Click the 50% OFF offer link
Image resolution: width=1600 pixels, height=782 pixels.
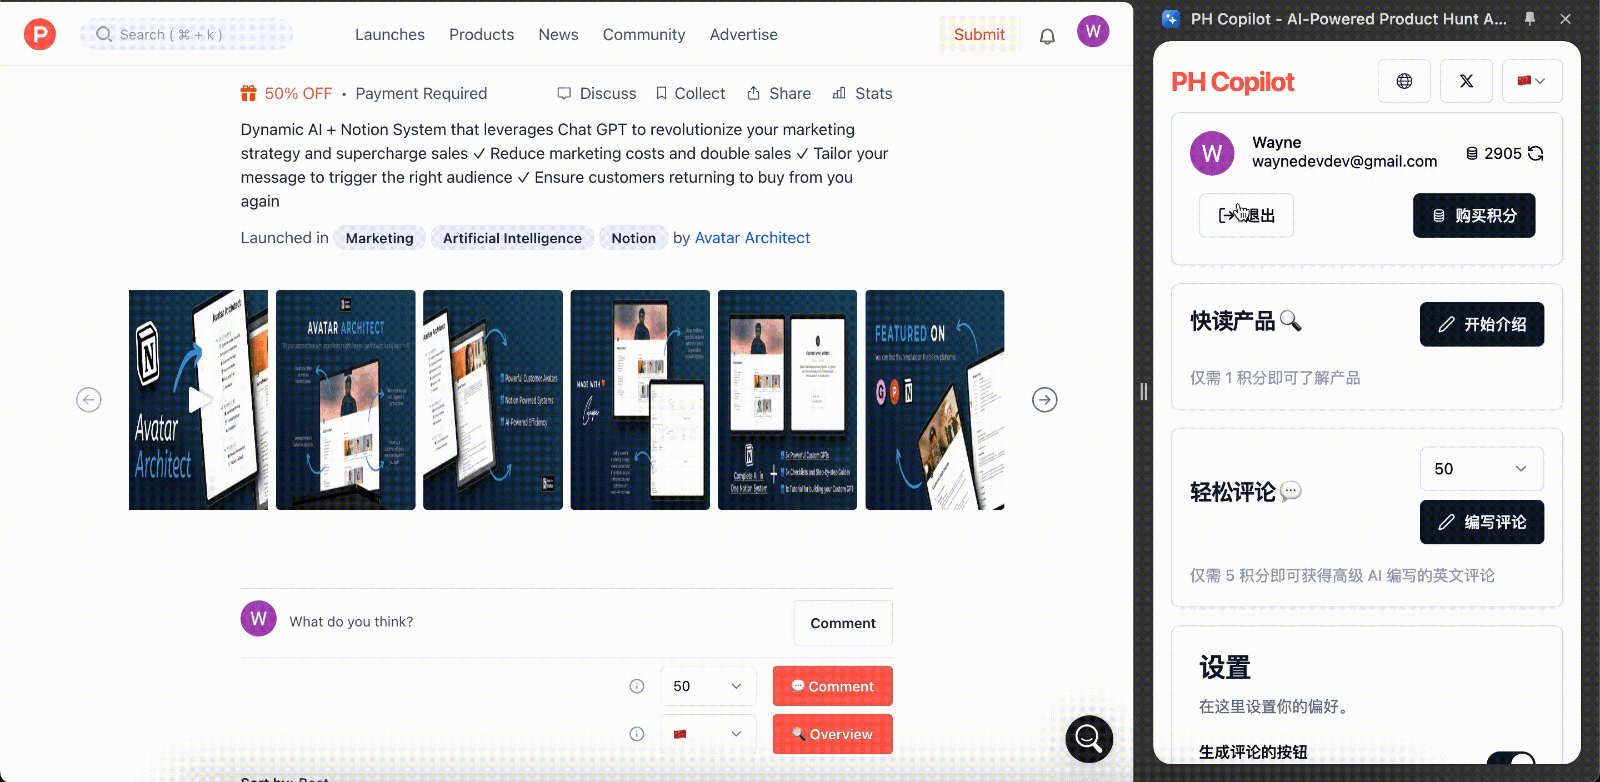point(298,93)
